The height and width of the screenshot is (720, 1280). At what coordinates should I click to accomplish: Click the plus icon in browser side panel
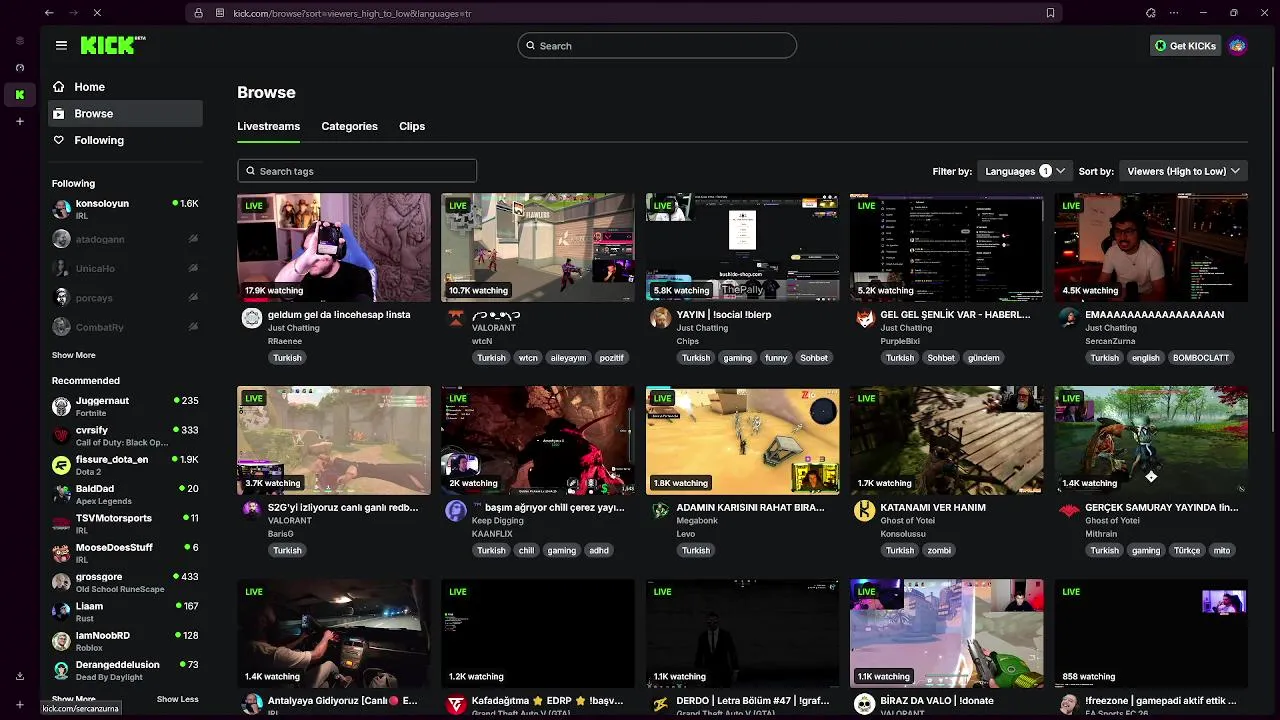19,121
